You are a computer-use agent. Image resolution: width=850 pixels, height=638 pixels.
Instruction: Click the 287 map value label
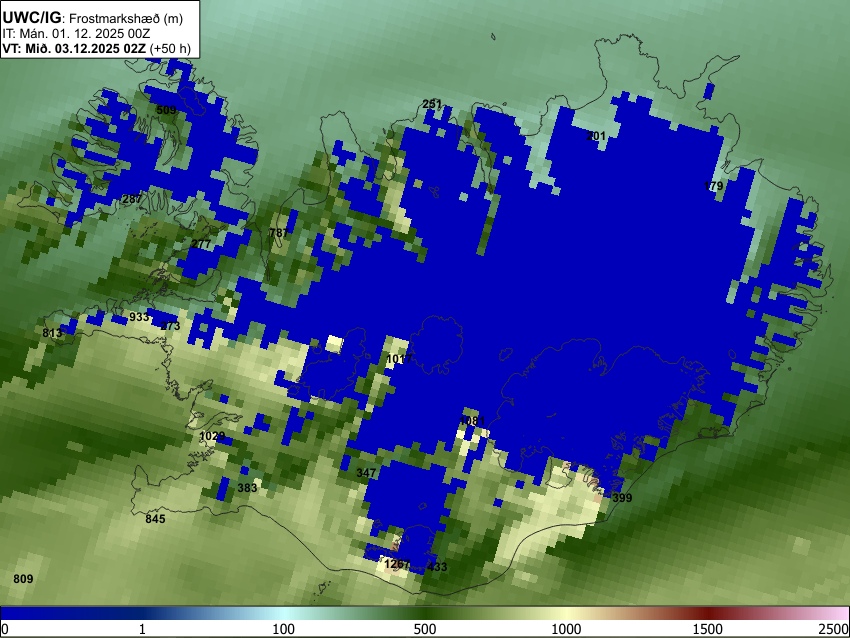pyautogui.click(x=132, y=198)
